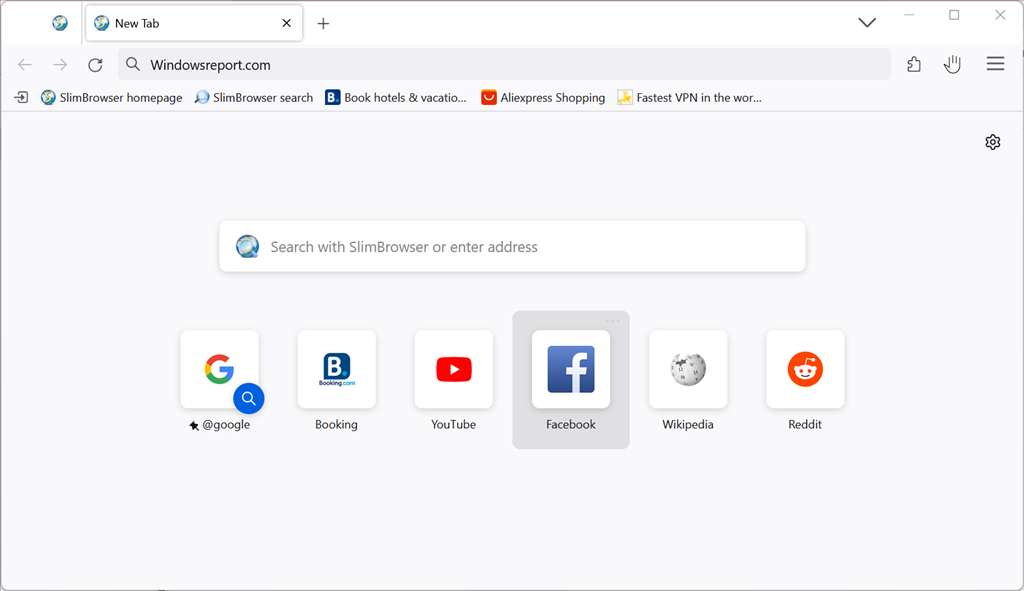Open the YouTube shortcut tile
1024x591 pixels.
click(x=454, y=369)
